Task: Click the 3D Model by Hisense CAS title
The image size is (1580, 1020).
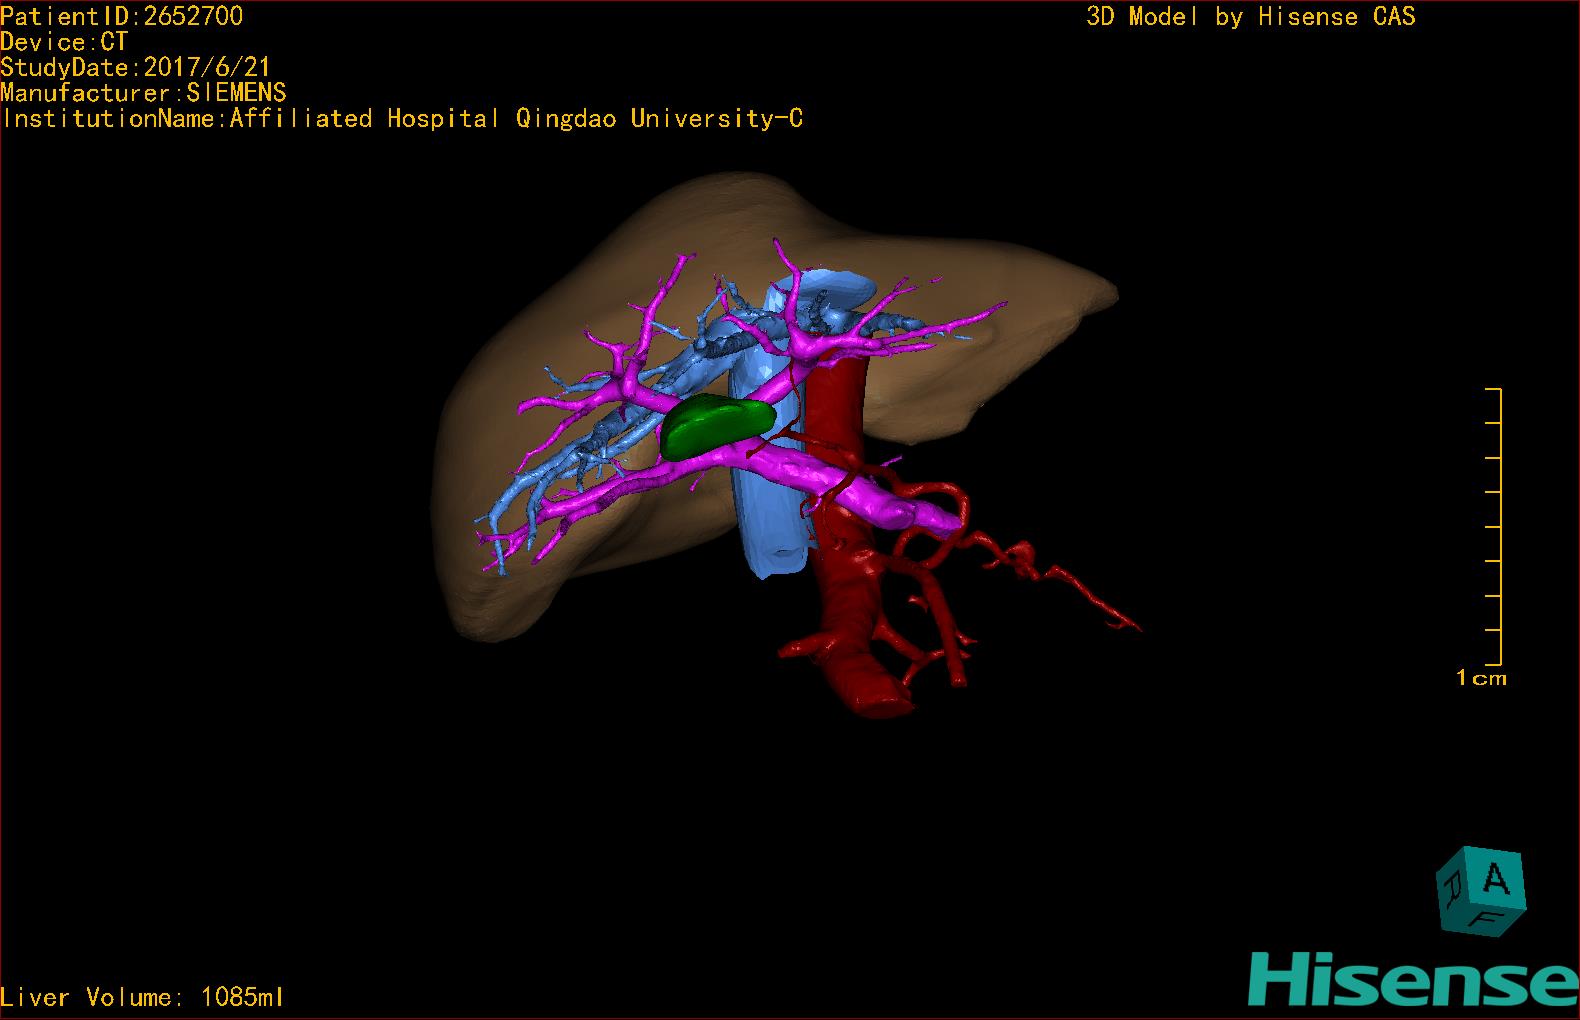Action: (x=1251, y=17)
